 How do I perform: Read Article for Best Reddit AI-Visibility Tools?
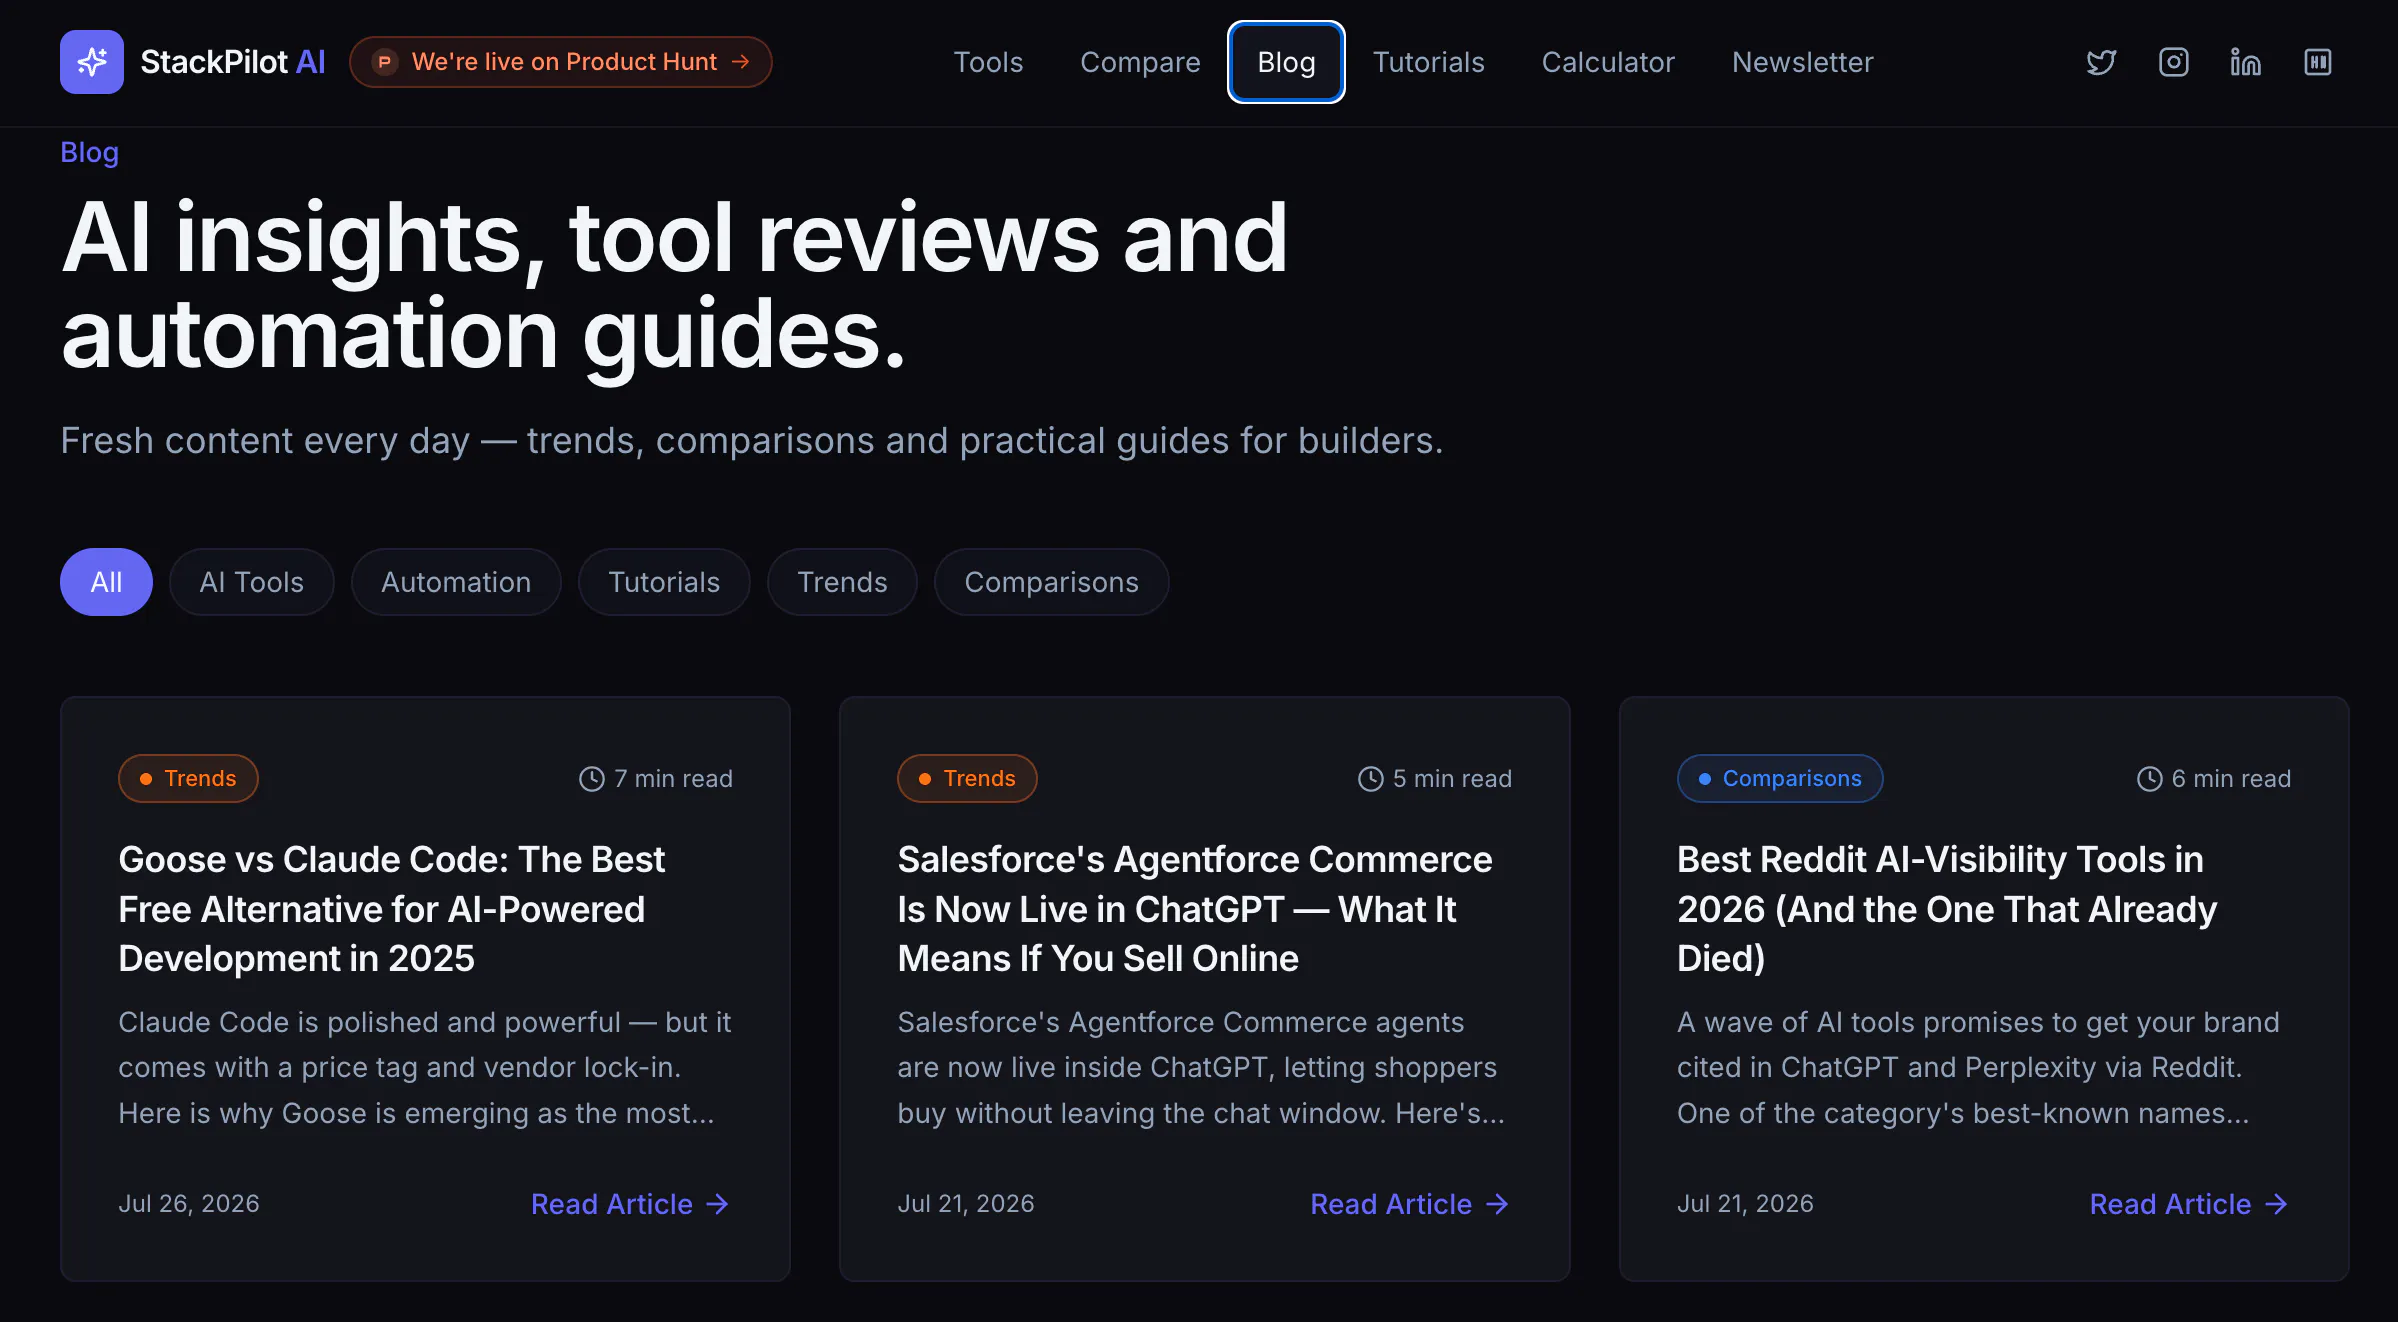click(2189, 1204)
